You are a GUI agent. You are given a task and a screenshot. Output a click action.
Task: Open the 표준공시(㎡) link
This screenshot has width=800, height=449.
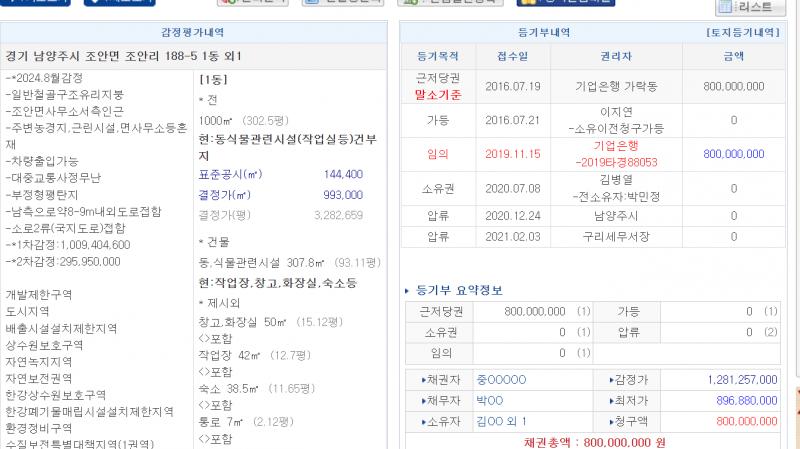click(x=230, y=174)
